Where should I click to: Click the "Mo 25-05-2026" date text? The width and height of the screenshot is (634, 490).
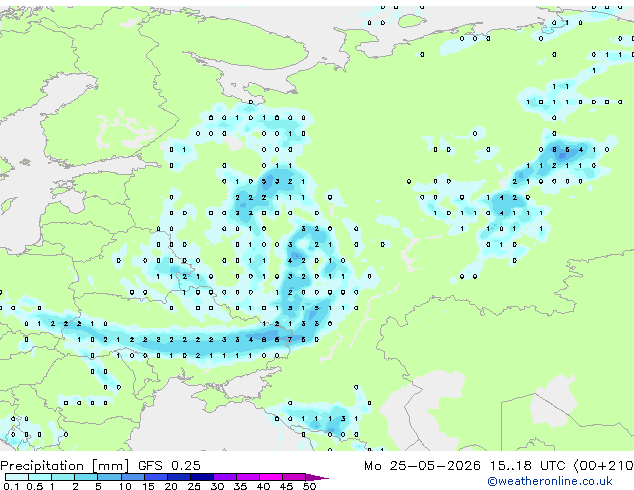423,466
